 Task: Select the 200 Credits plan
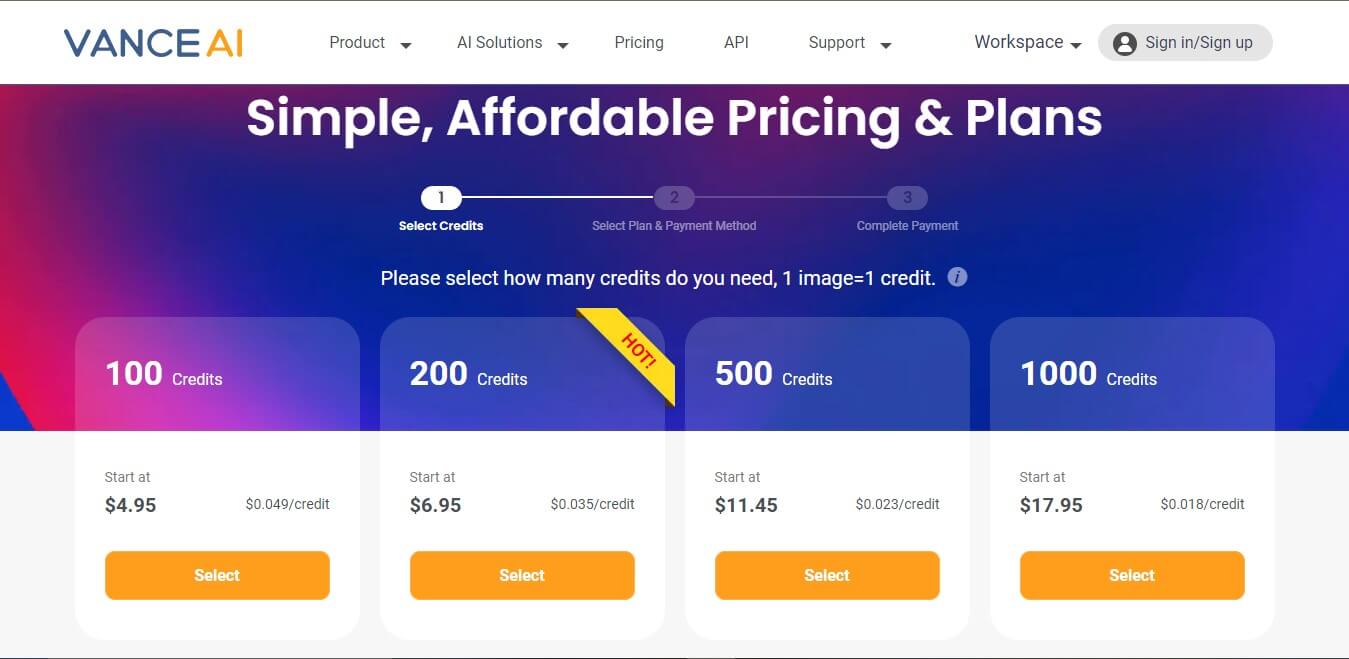point(522,575)
